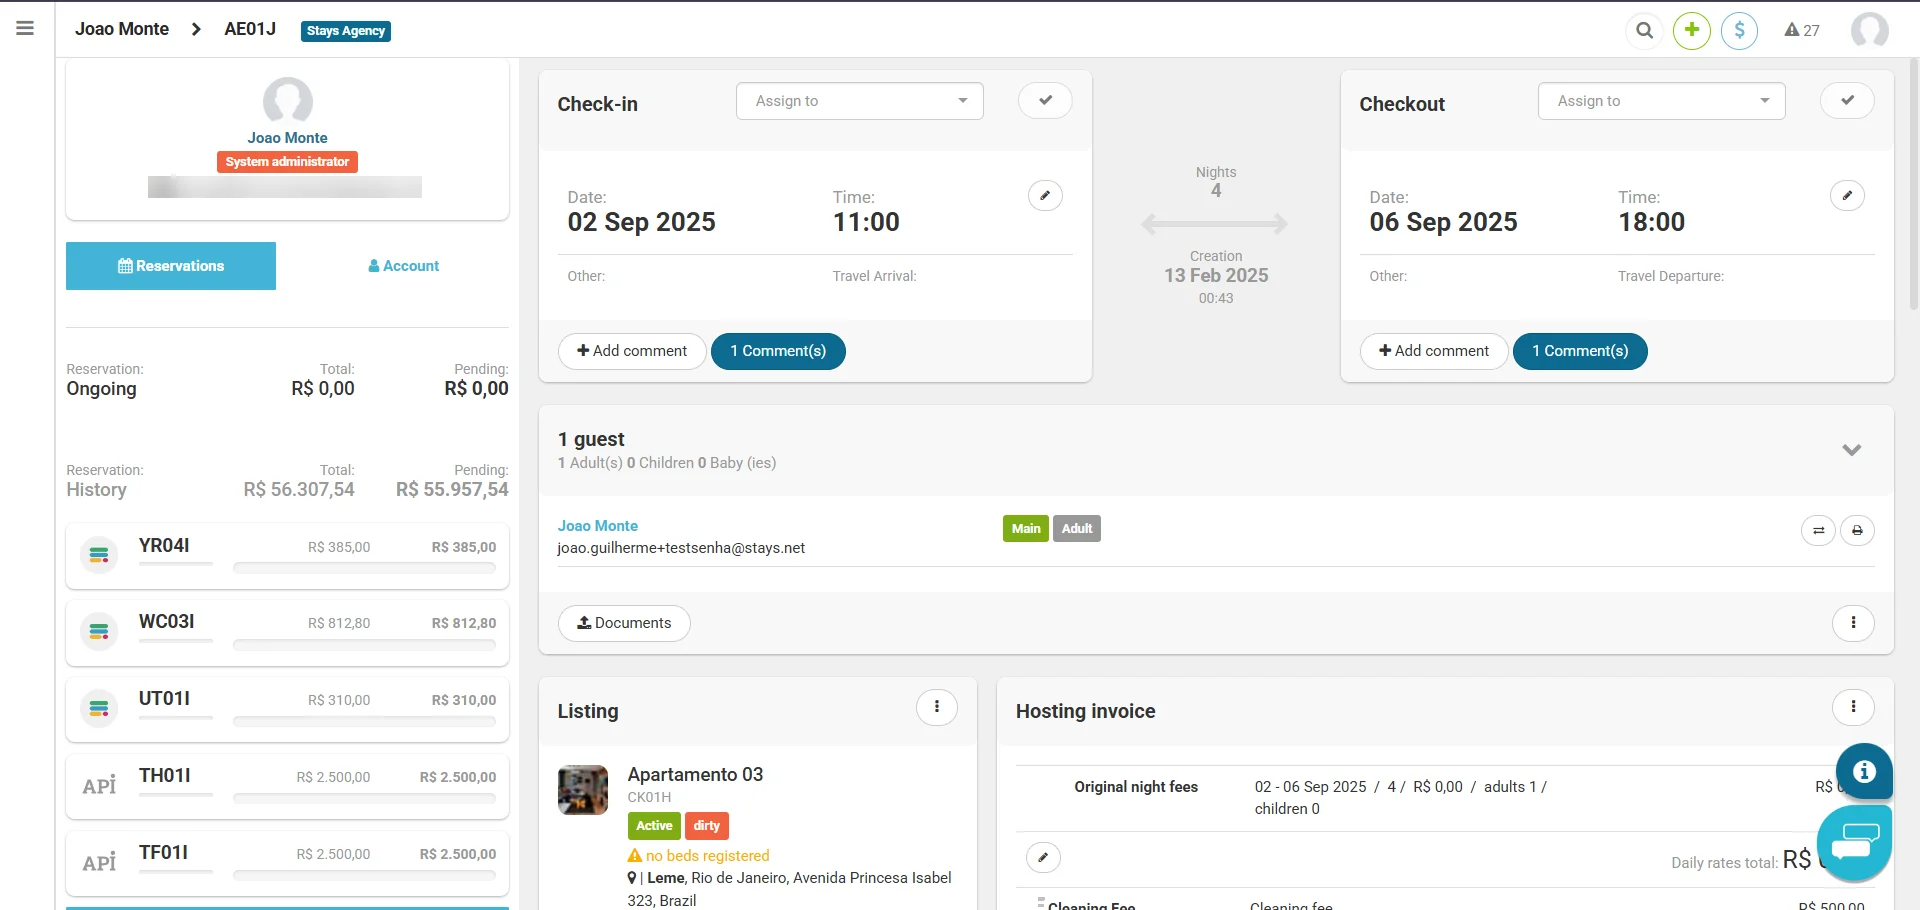The width and height of the screenshot is (1920, 910).
Task: Click the dirty status badge
Action: click(x=707, y=826)
